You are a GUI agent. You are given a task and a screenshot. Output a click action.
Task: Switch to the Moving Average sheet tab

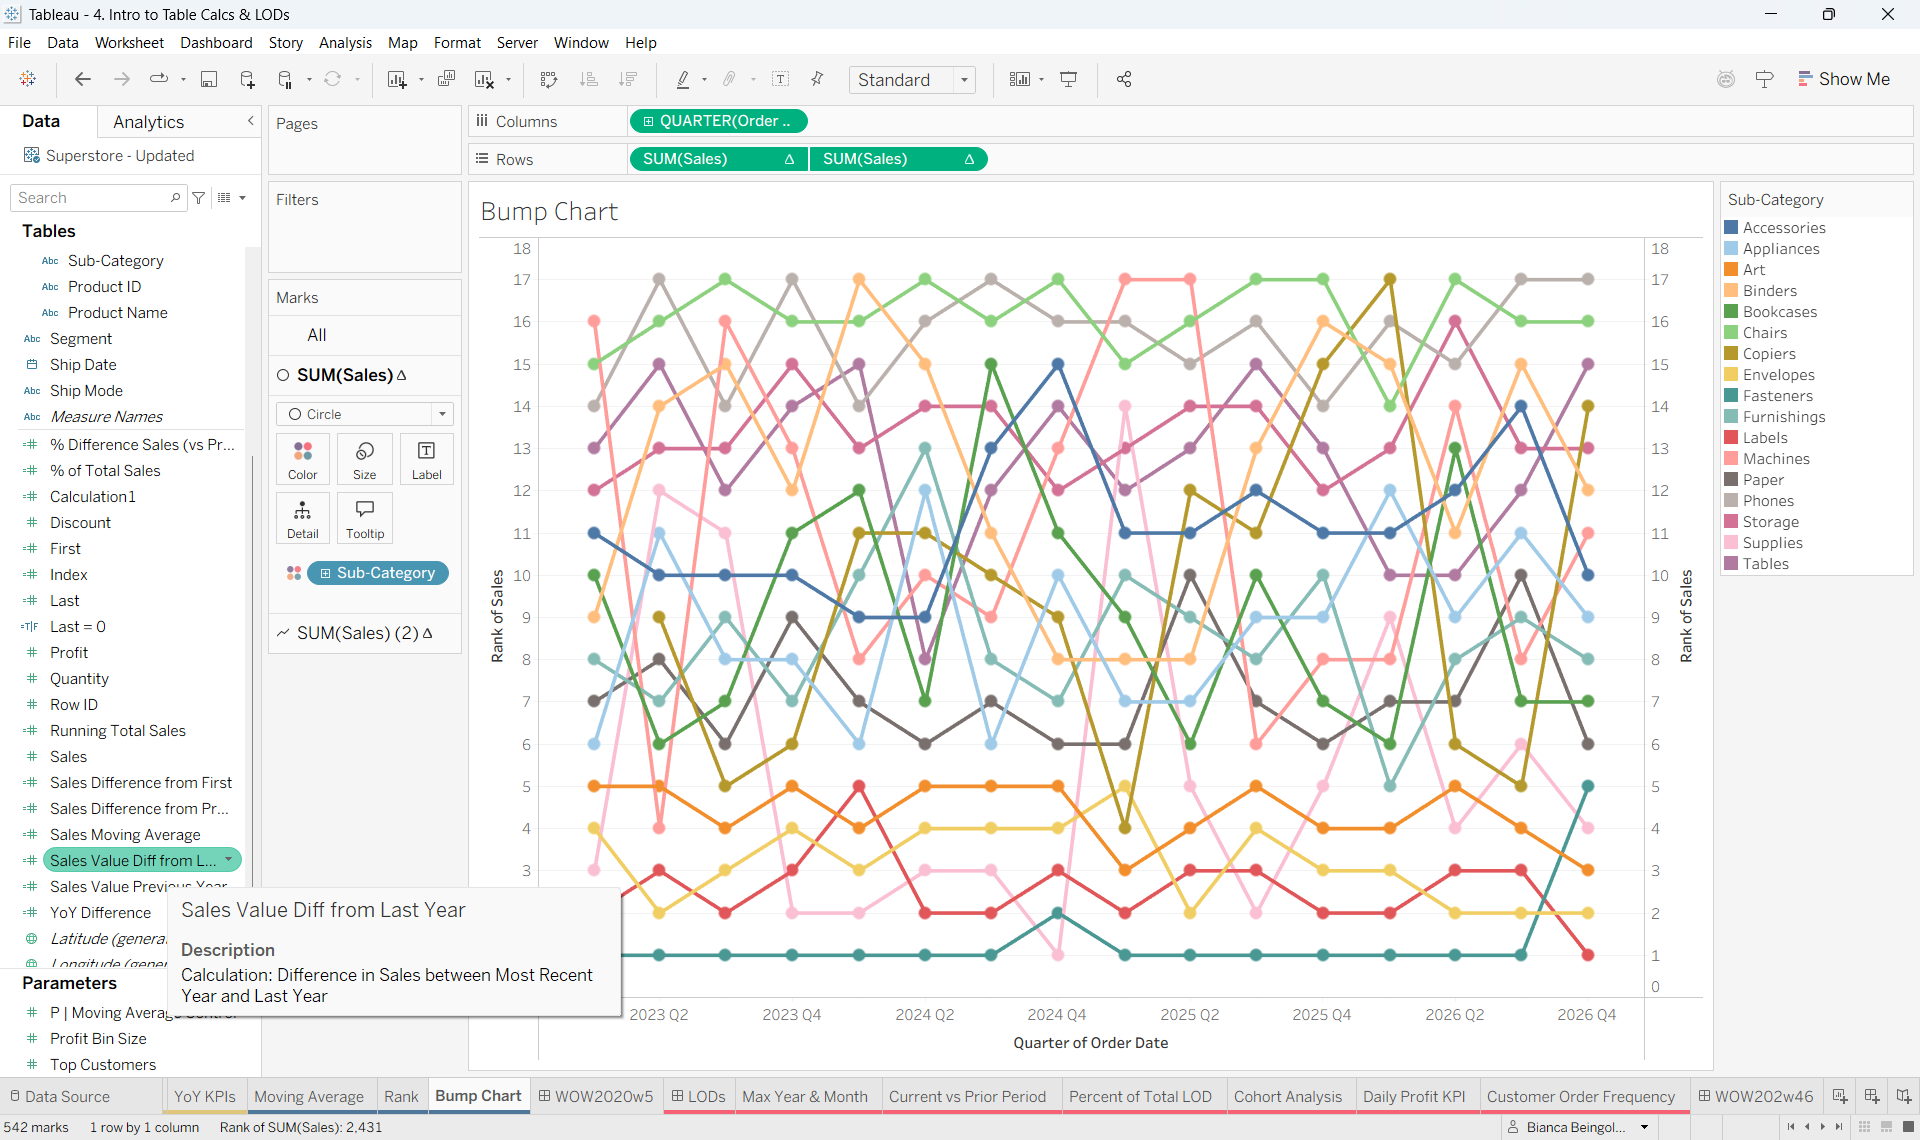309,1096
